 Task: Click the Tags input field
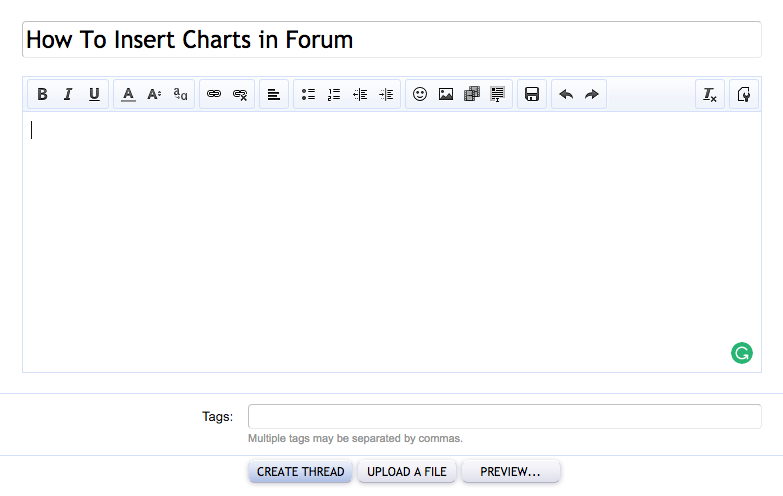(x=504, y=417)
